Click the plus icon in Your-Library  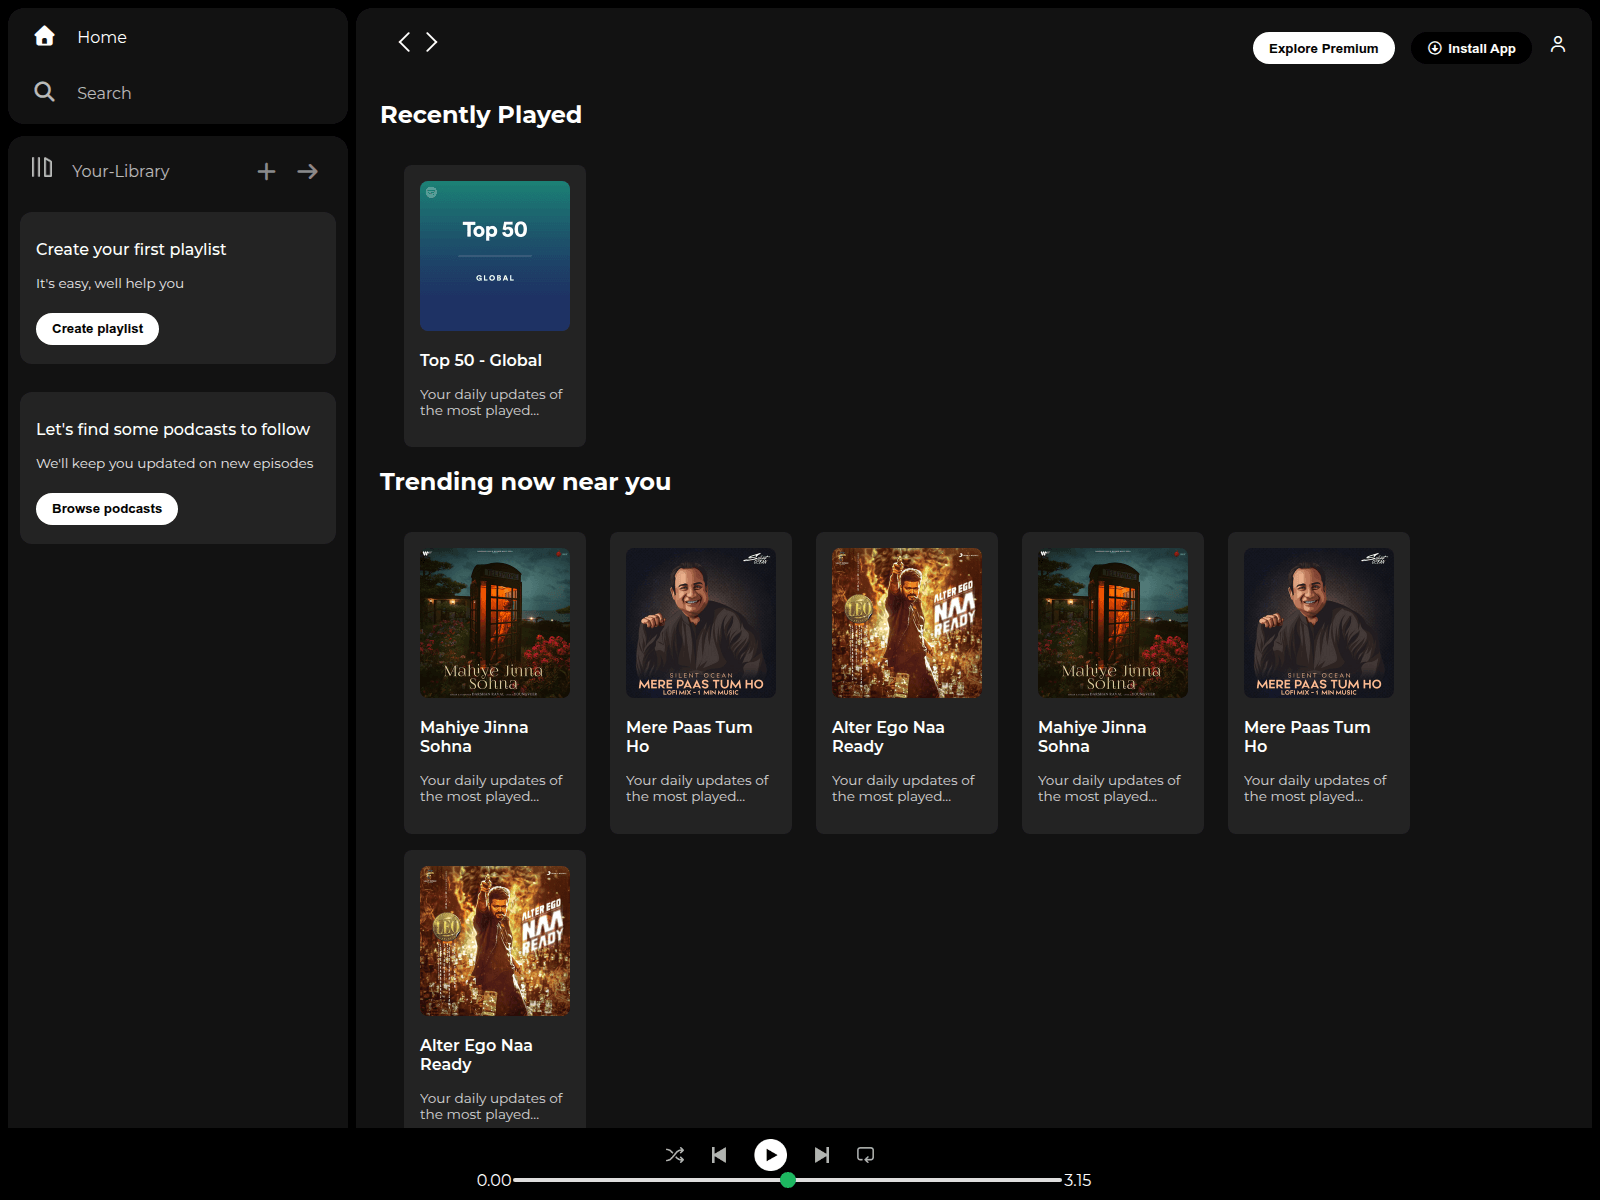[266, 172]
